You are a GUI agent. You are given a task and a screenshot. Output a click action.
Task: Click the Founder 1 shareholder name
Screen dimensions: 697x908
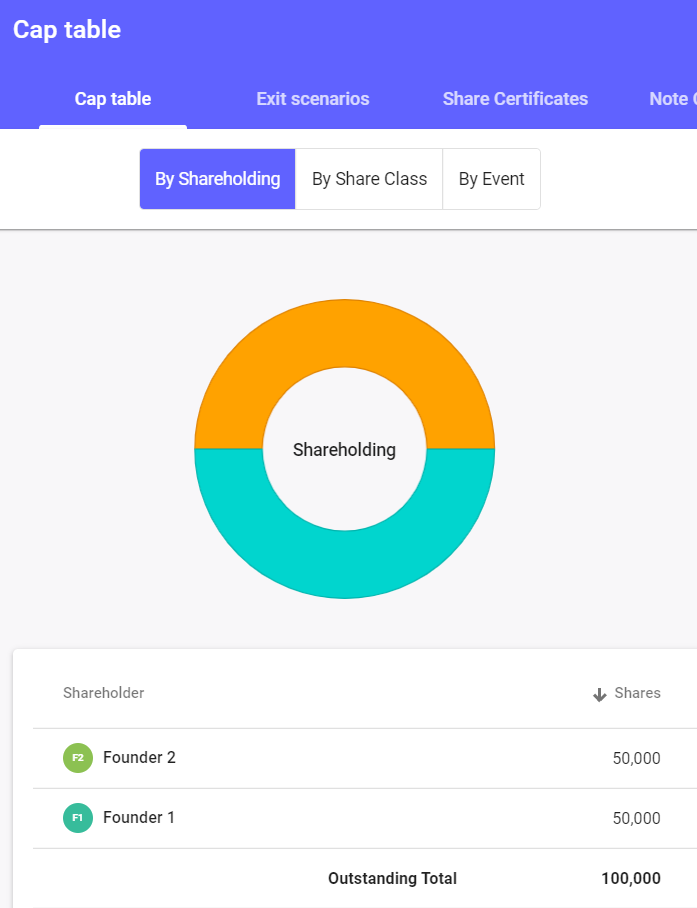point(139,818)
